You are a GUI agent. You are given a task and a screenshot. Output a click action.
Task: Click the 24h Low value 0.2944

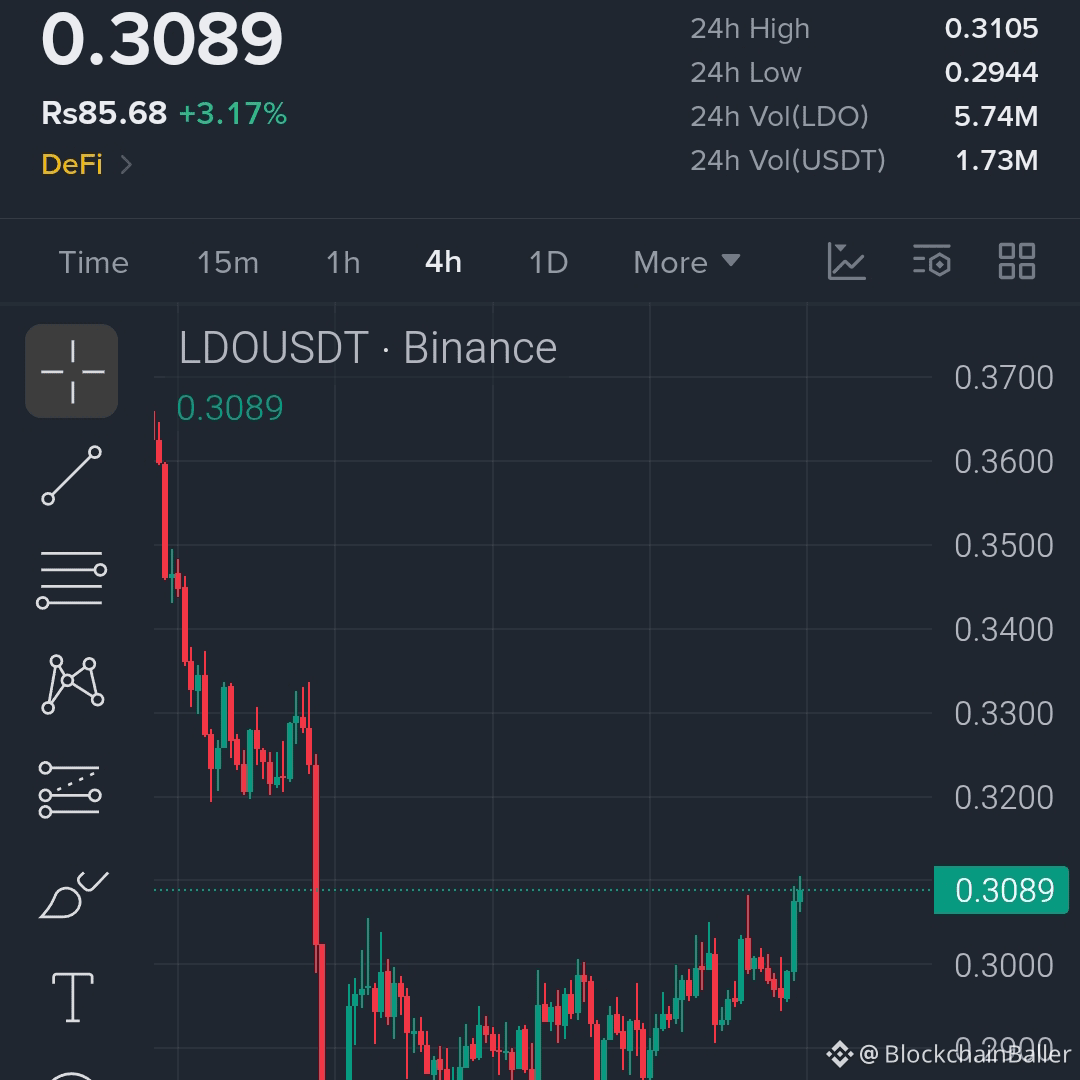click(x=992, y=72)
